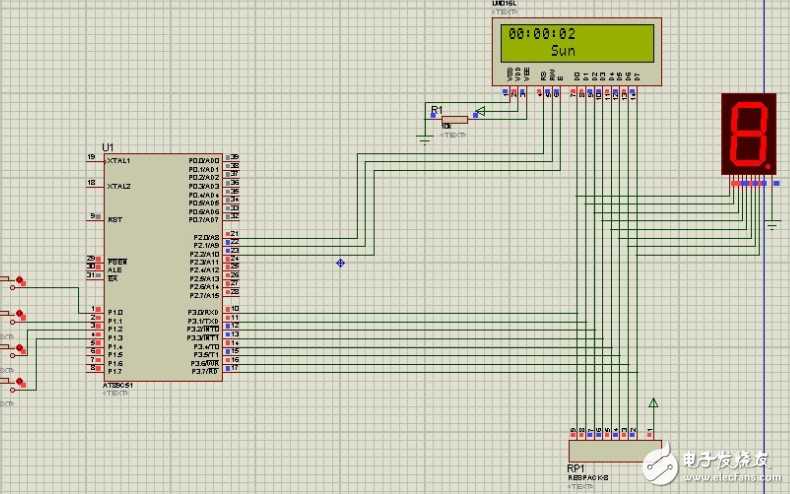The width and height of the screenshot is (790, 494).
Task: Click the P3.7/RD pin 17 on U1
Action: point(232,368)
